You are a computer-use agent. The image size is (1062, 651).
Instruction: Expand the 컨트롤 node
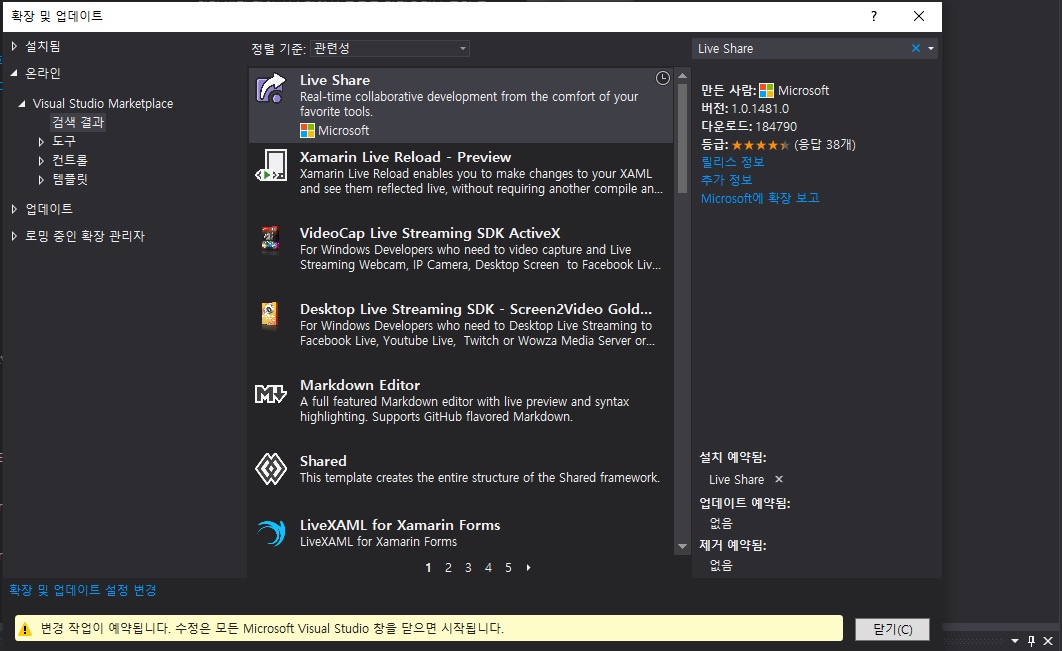[x=41, y=161]
